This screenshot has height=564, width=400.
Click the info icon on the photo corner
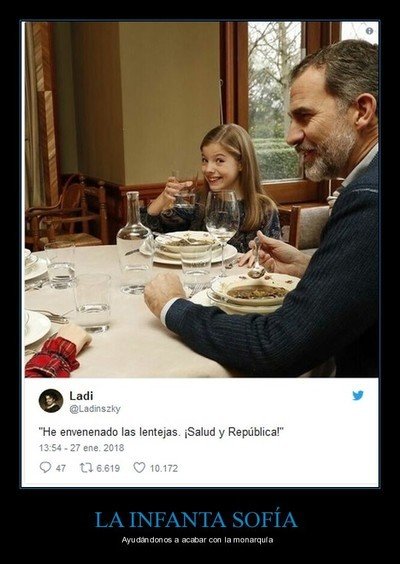point(369,31)
